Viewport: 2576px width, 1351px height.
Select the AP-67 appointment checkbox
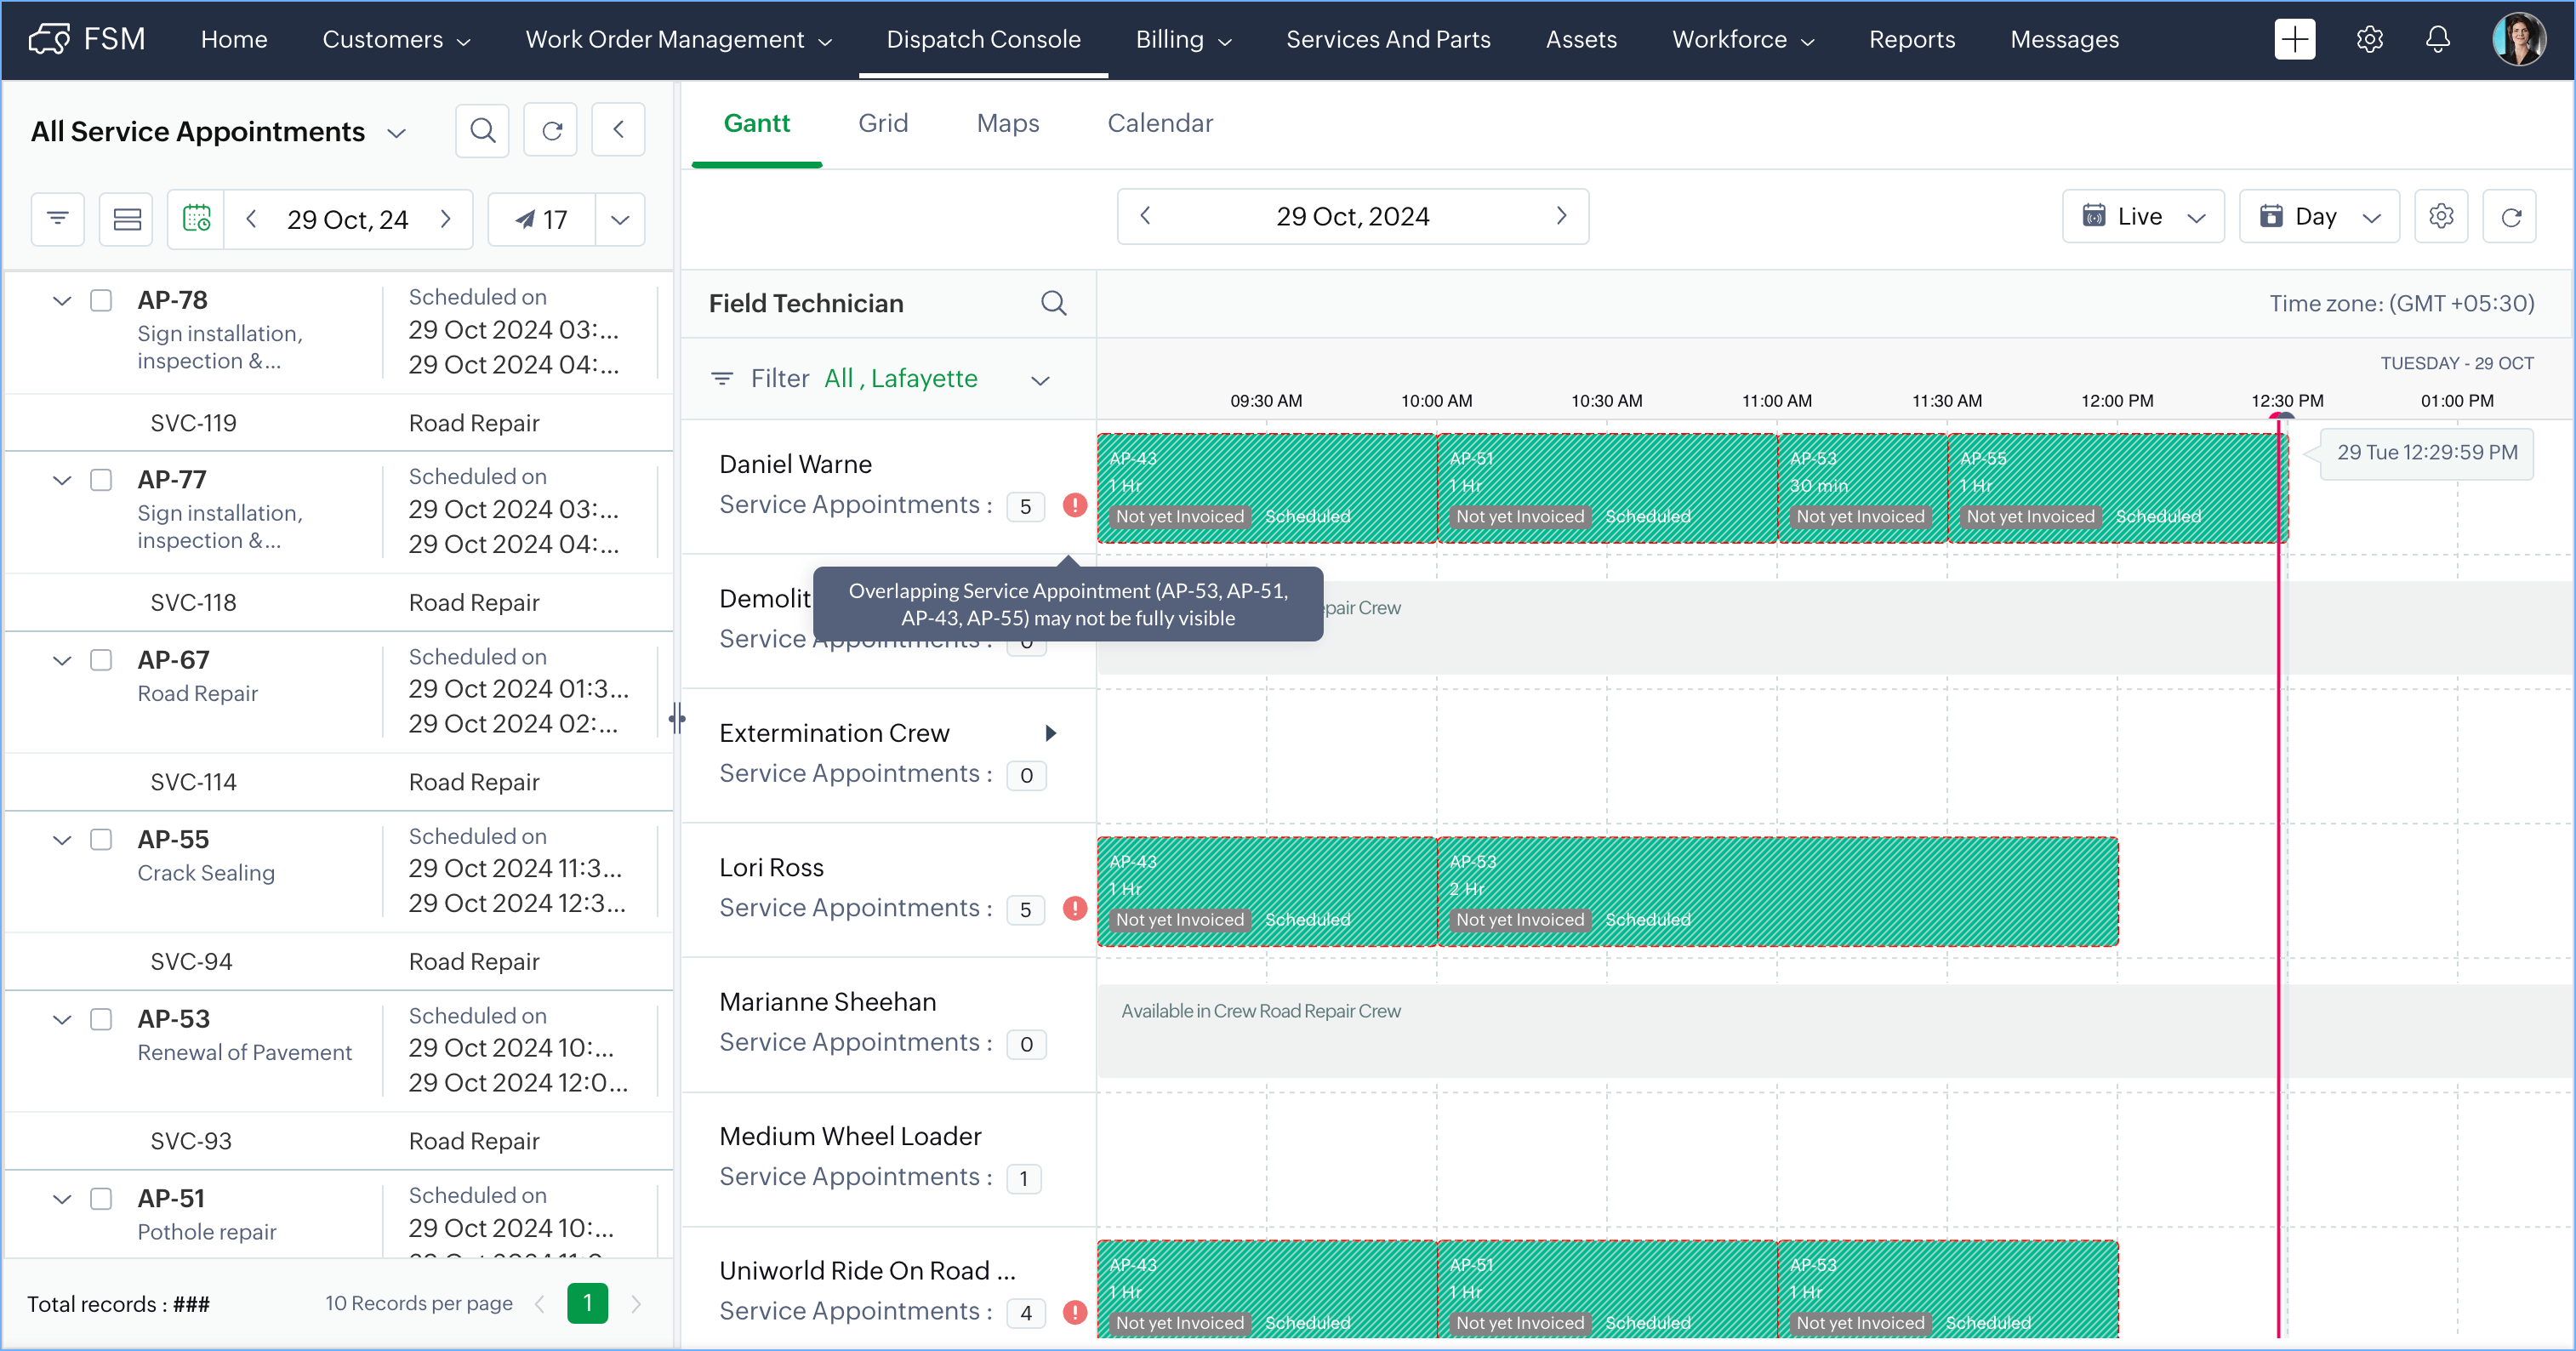point(101,660)
